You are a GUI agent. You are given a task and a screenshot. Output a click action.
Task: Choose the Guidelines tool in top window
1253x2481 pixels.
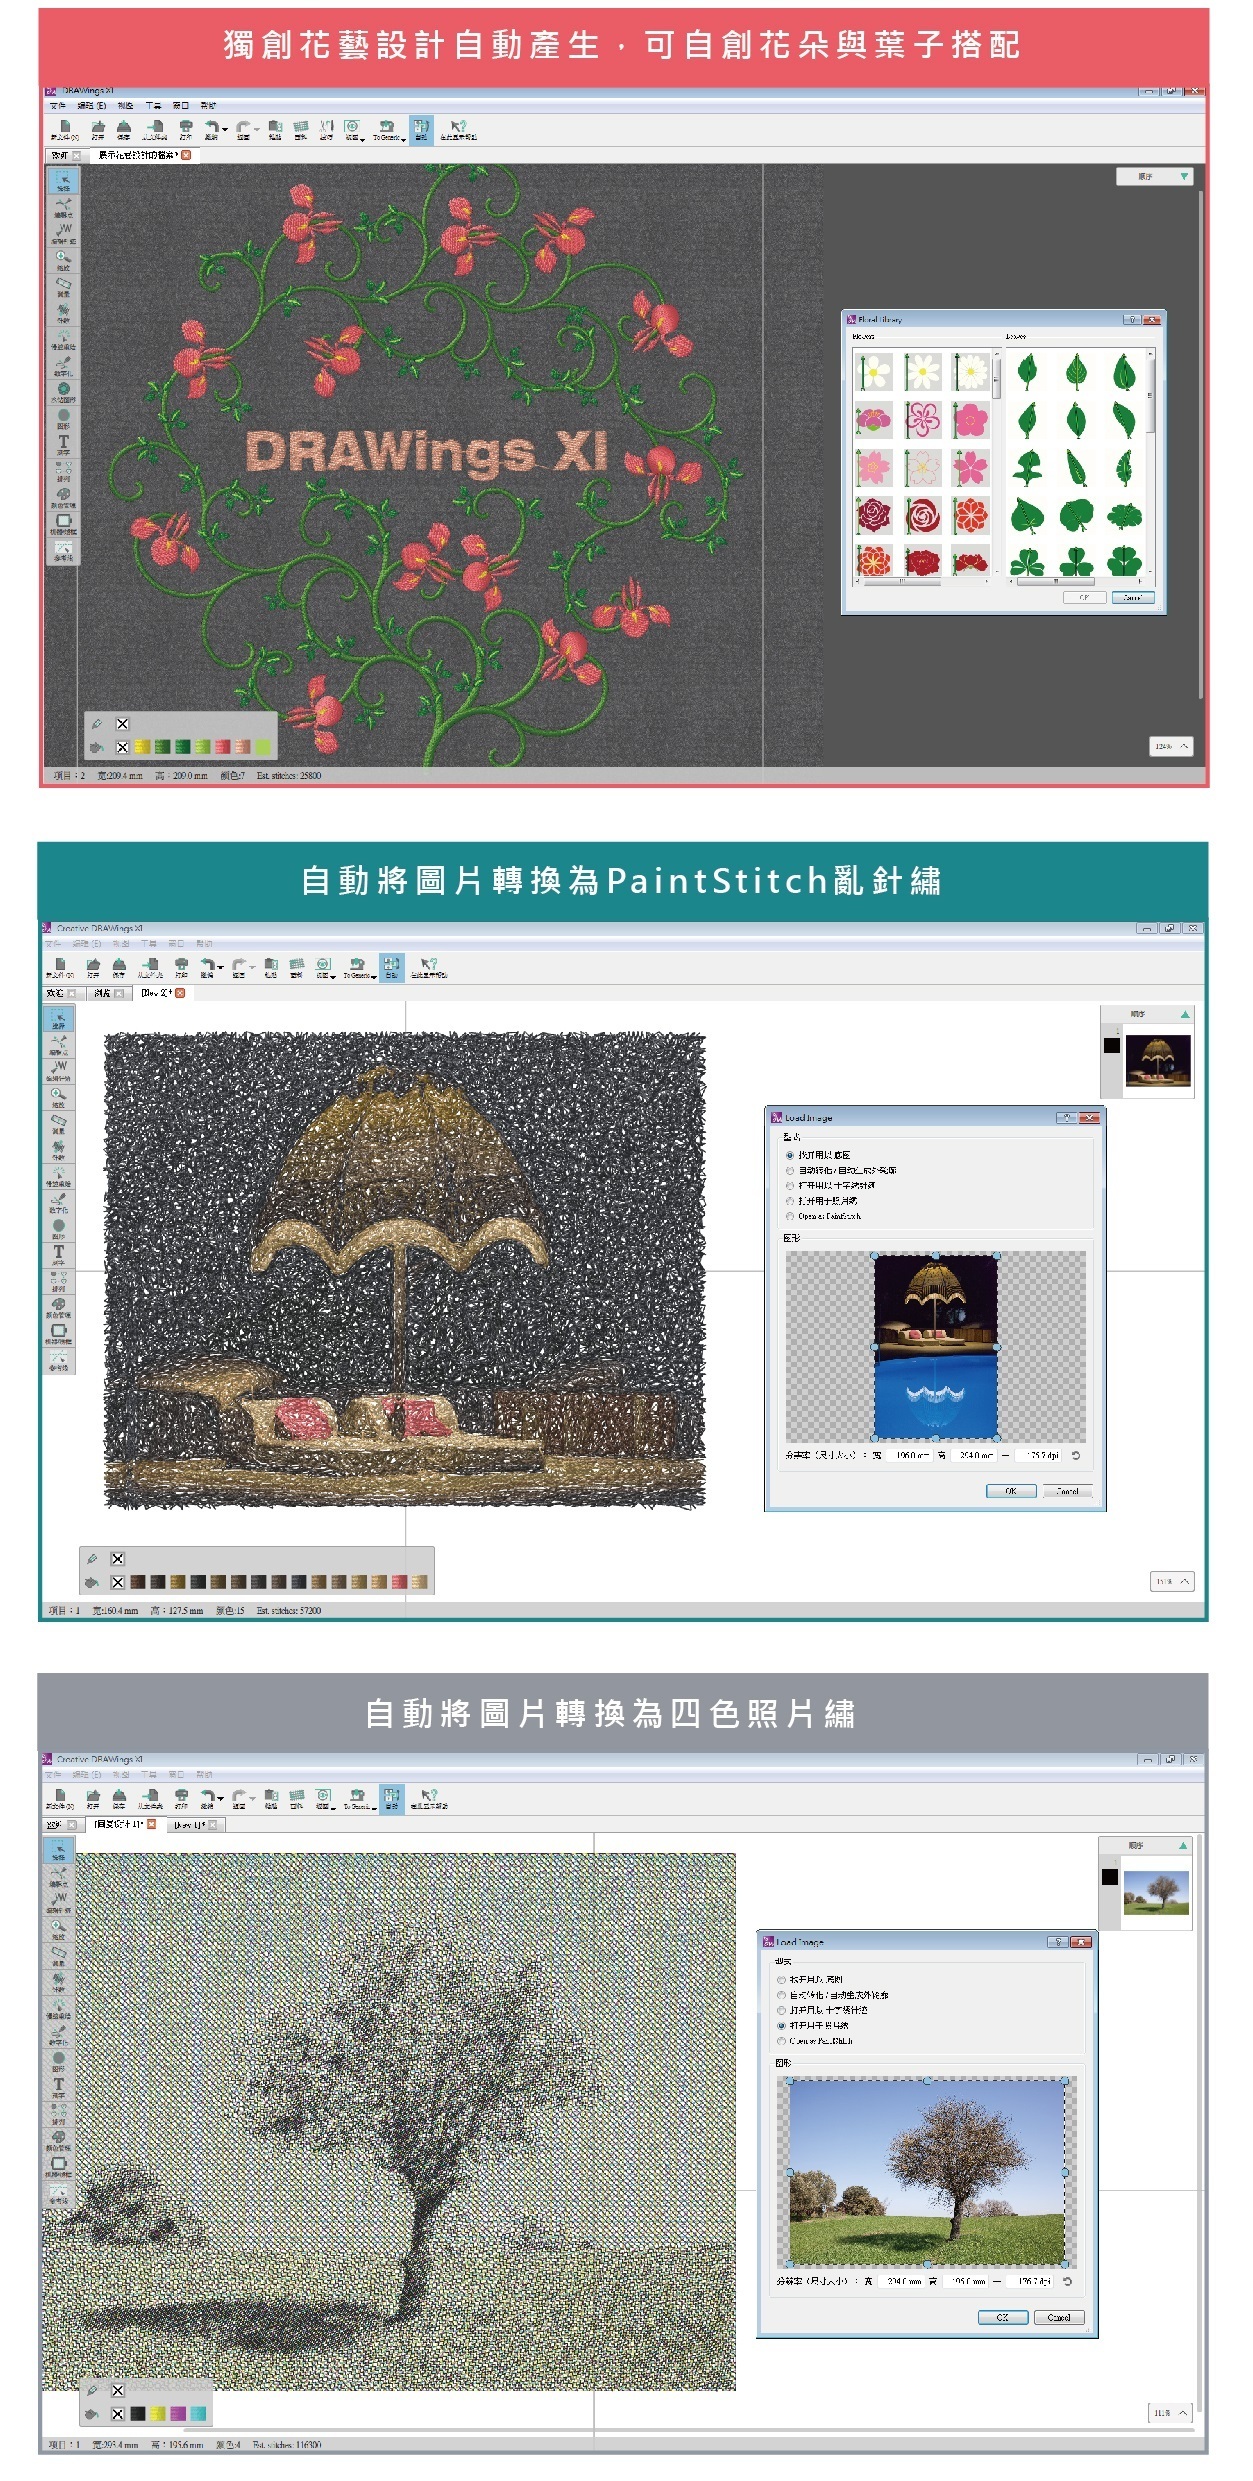pyautogui.click(x=63, y=550)
